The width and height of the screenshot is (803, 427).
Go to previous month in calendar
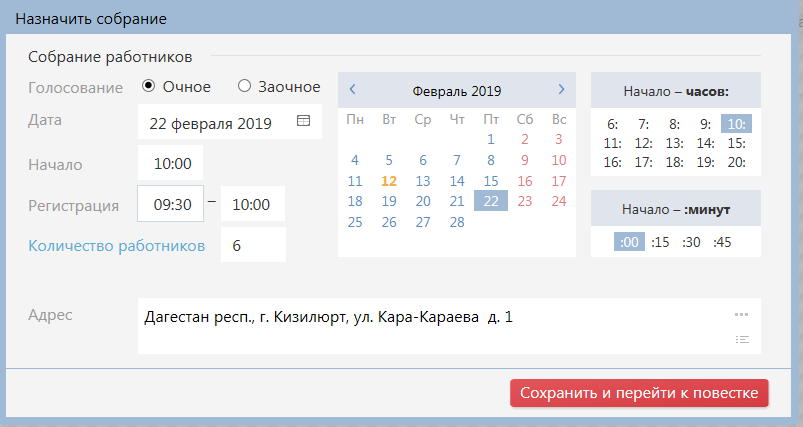click(352, 90)
